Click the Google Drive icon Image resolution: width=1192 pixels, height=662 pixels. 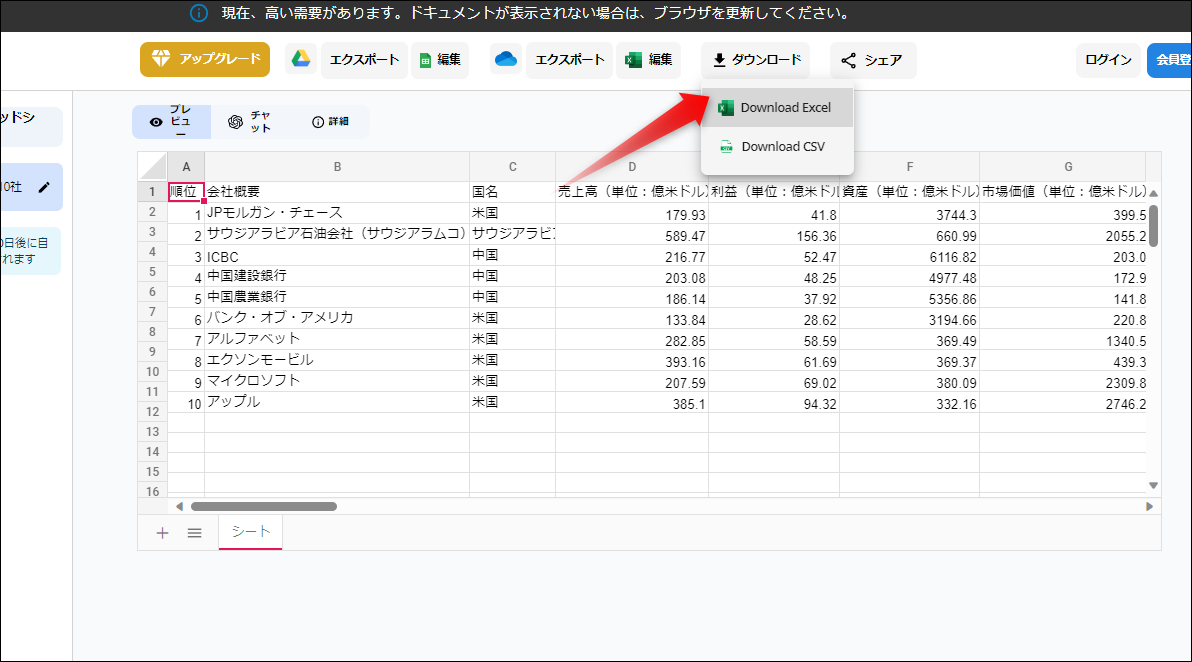pos(301,59)
